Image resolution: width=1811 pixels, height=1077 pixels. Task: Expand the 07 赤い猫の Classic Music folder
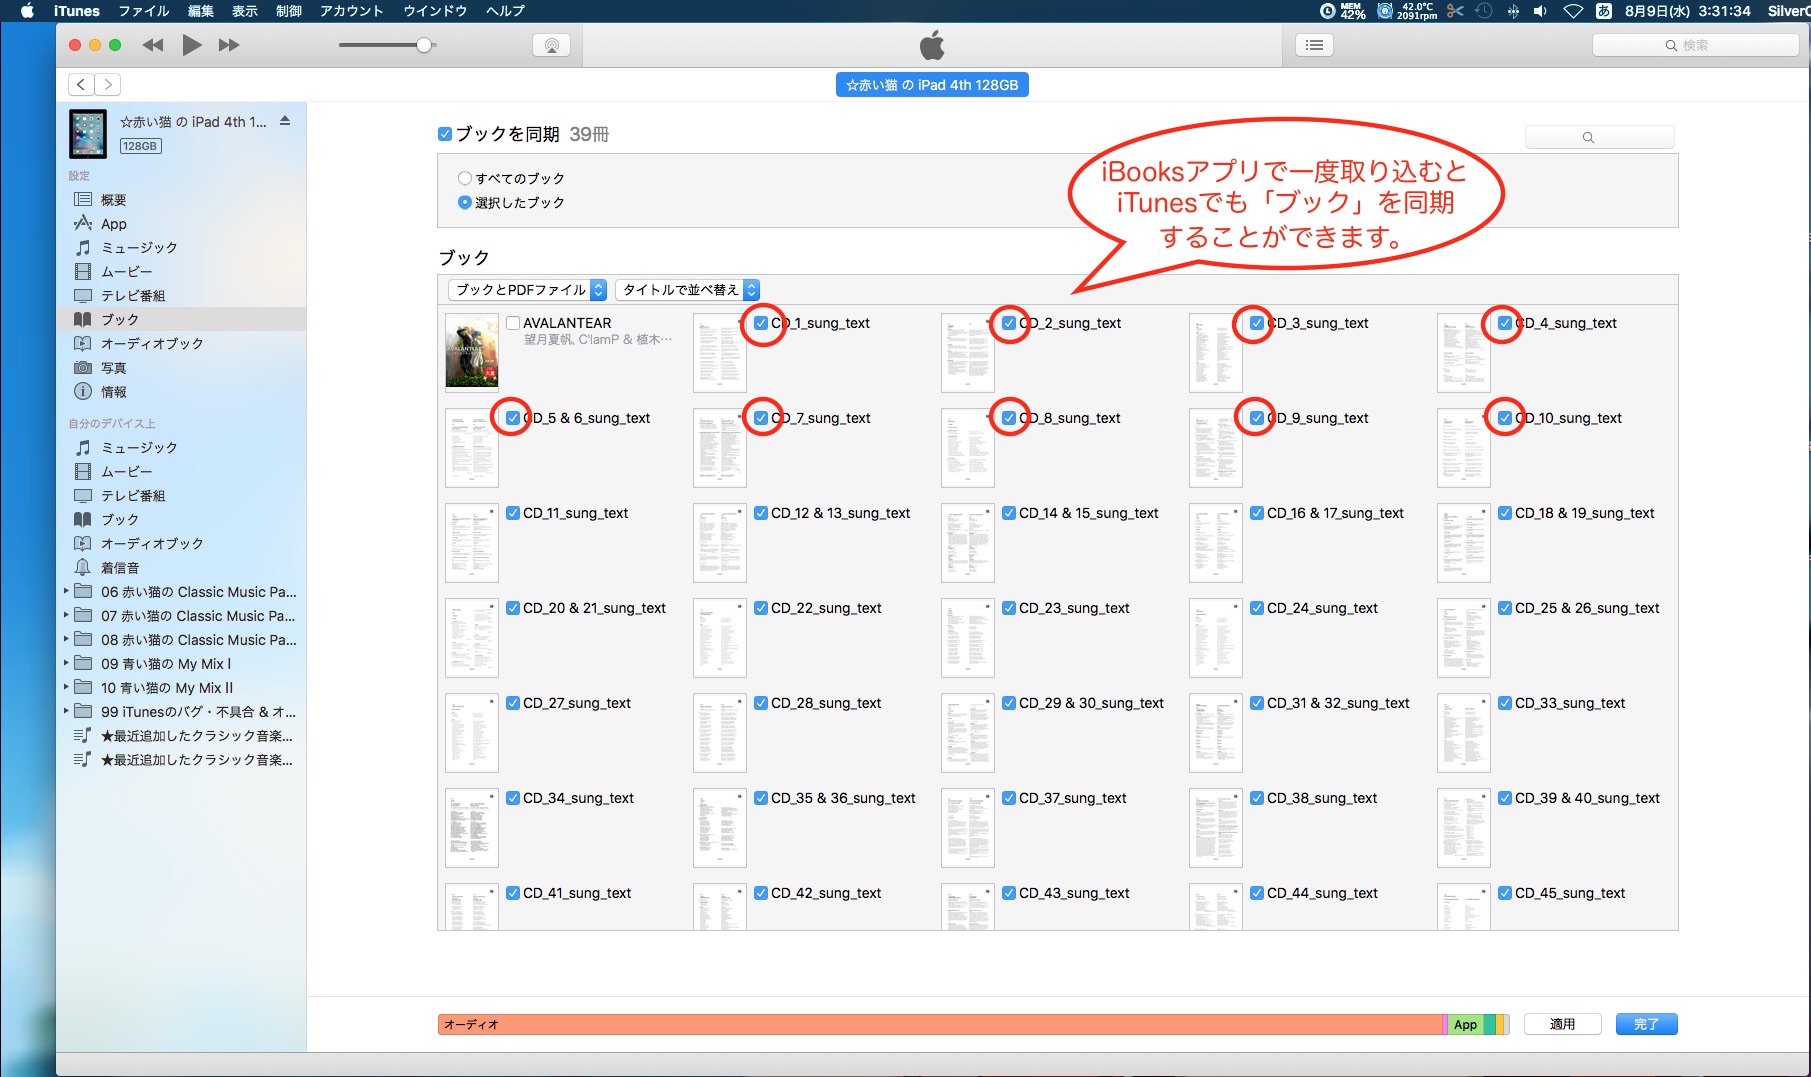66,615
